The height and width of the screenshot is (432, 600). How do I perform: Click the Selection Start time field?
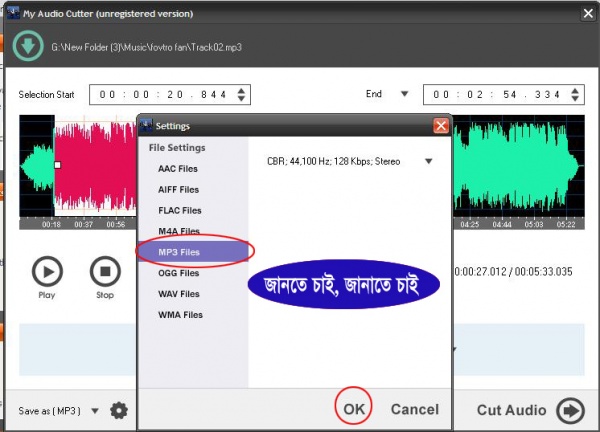click(170, 95)
